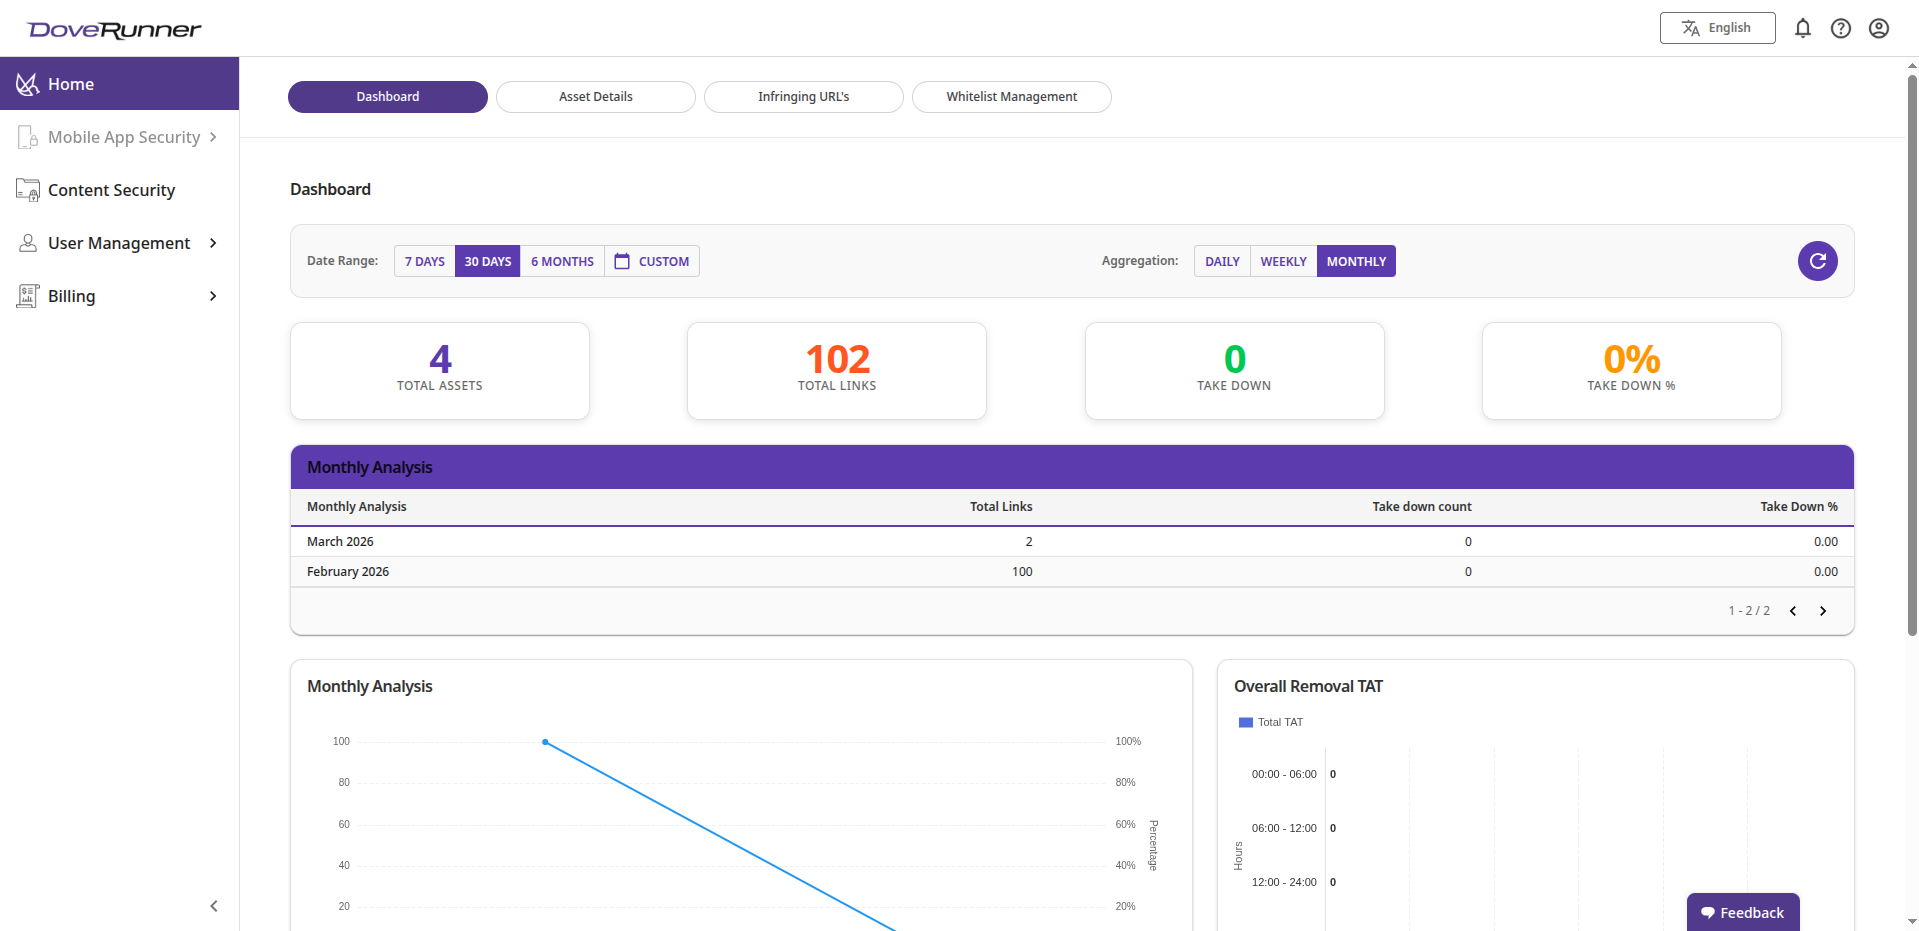Open the Billing section via its sidebar icon
Image resolution: width=1919 pixels, height=931 pixels.
coord(27,295)
